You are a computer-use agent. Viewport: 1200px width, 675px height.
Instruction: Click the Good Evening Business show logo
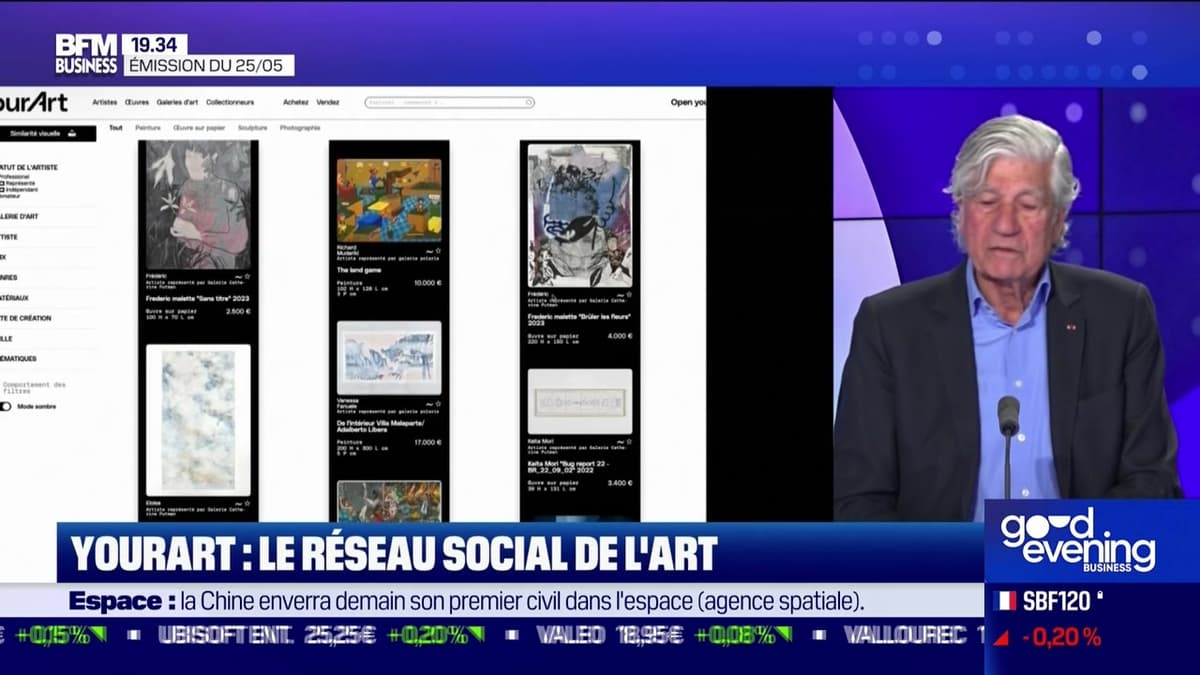point(1078,540)
